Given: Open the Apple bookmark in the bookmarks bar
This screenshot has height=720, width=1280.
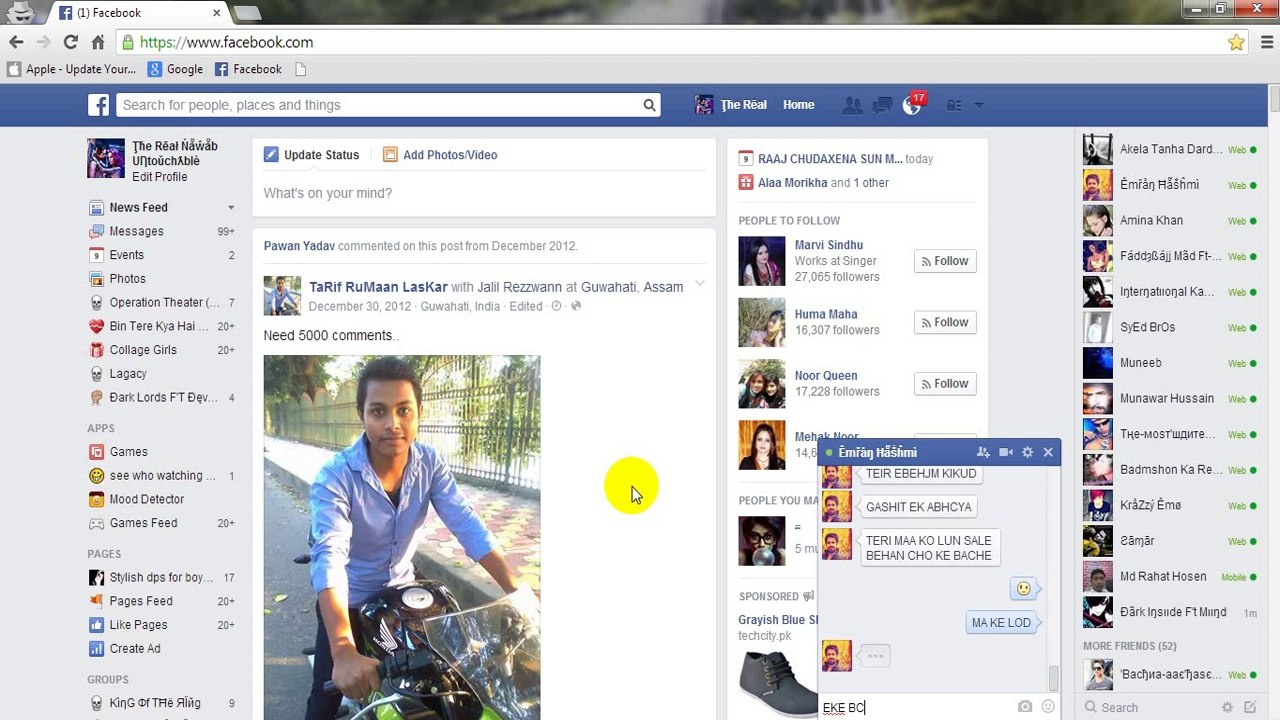Looking at the screenshot, I should [71, 69].
